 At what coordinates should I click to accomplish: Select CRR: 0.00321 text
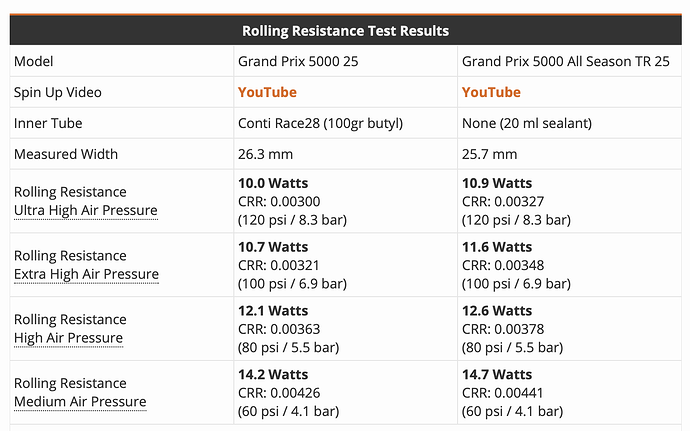(279, 265)
